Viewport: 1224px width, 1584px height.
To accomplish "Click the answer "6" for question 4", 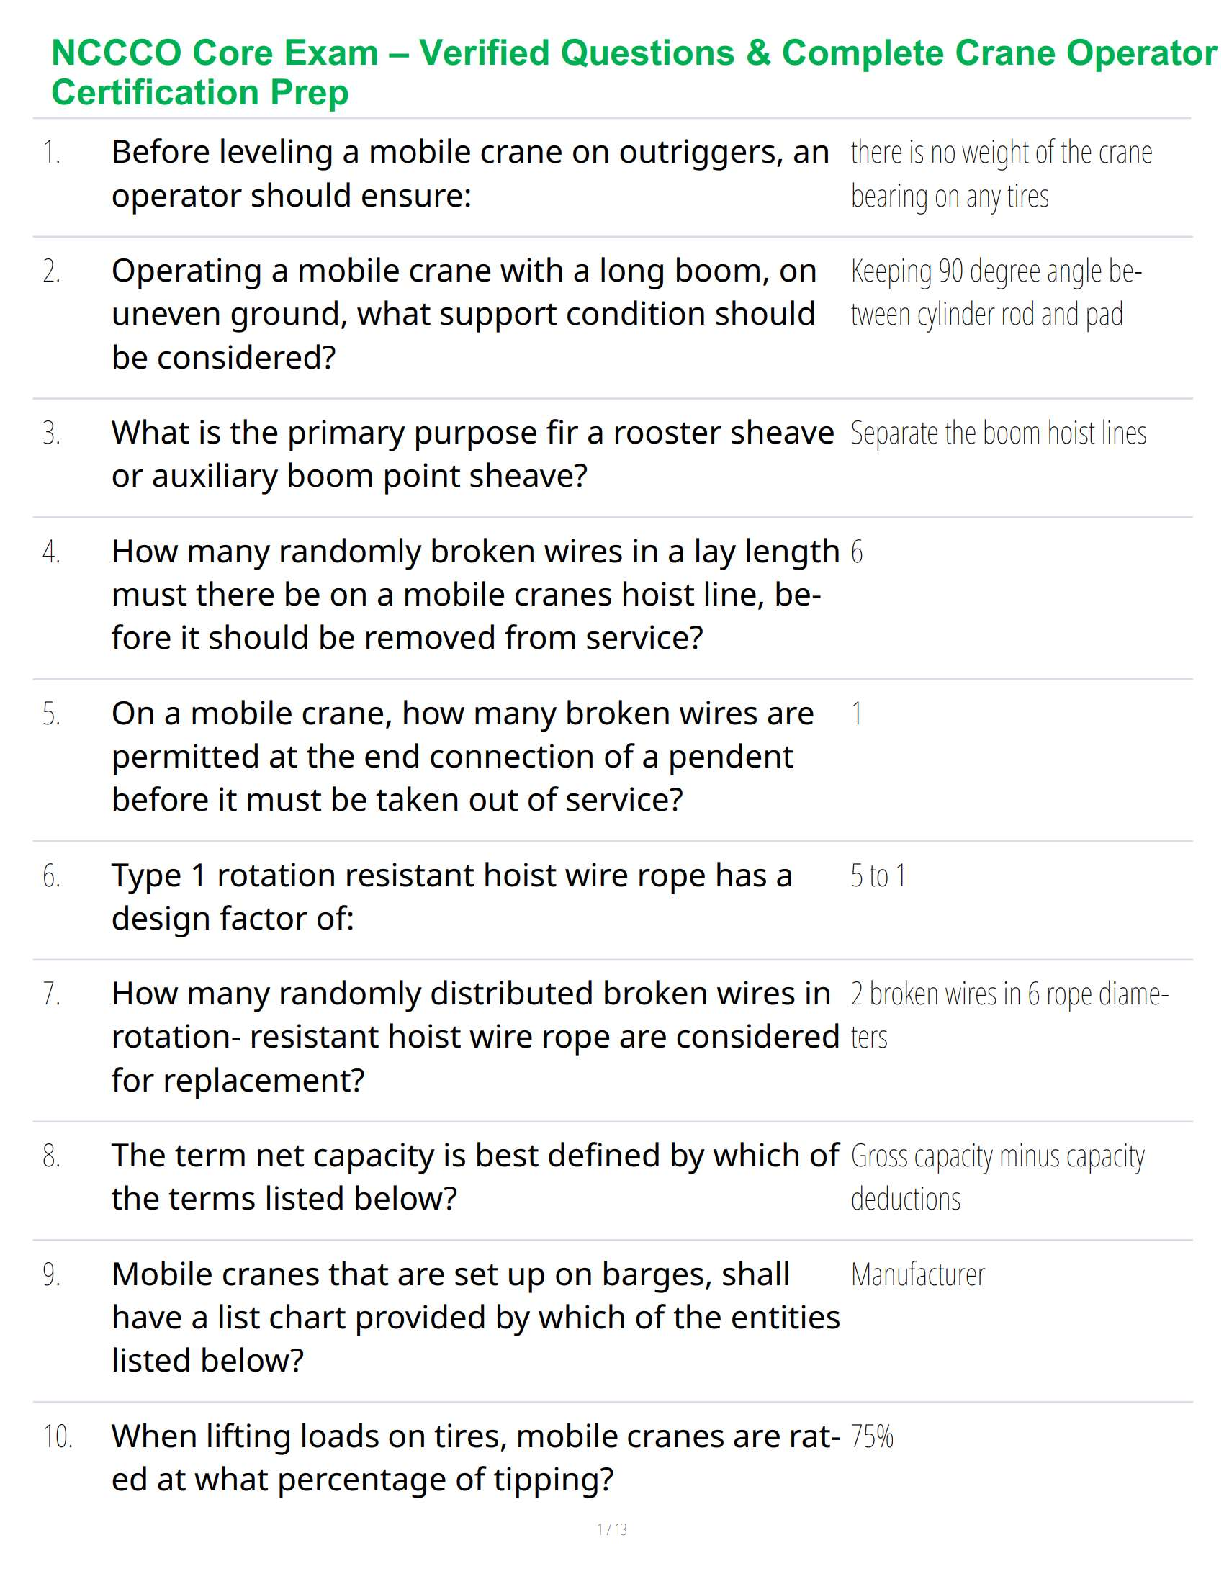I will tap(857, 552).
